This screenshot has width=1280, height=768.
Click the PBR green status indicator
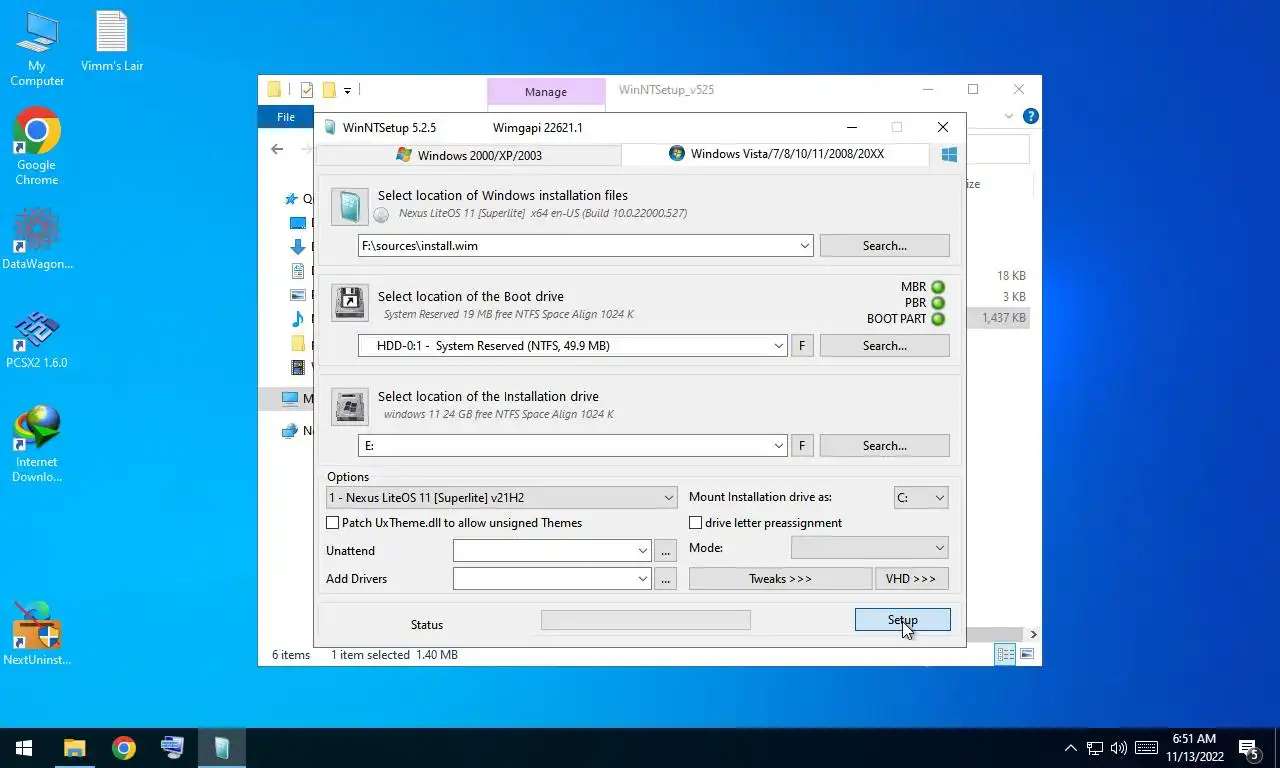click(938, 303)
